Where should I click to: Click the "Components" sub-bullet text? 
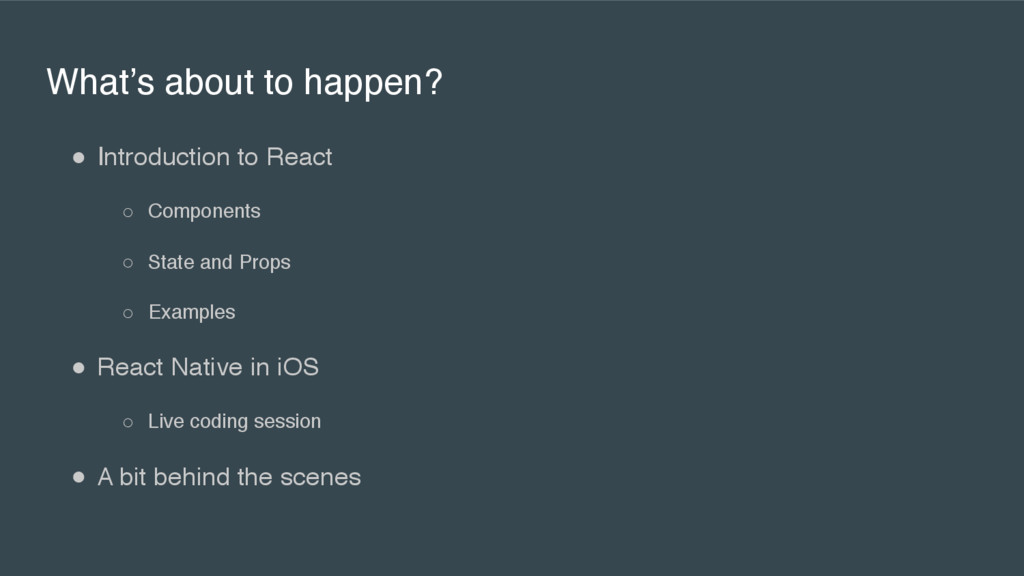[204, 212]
